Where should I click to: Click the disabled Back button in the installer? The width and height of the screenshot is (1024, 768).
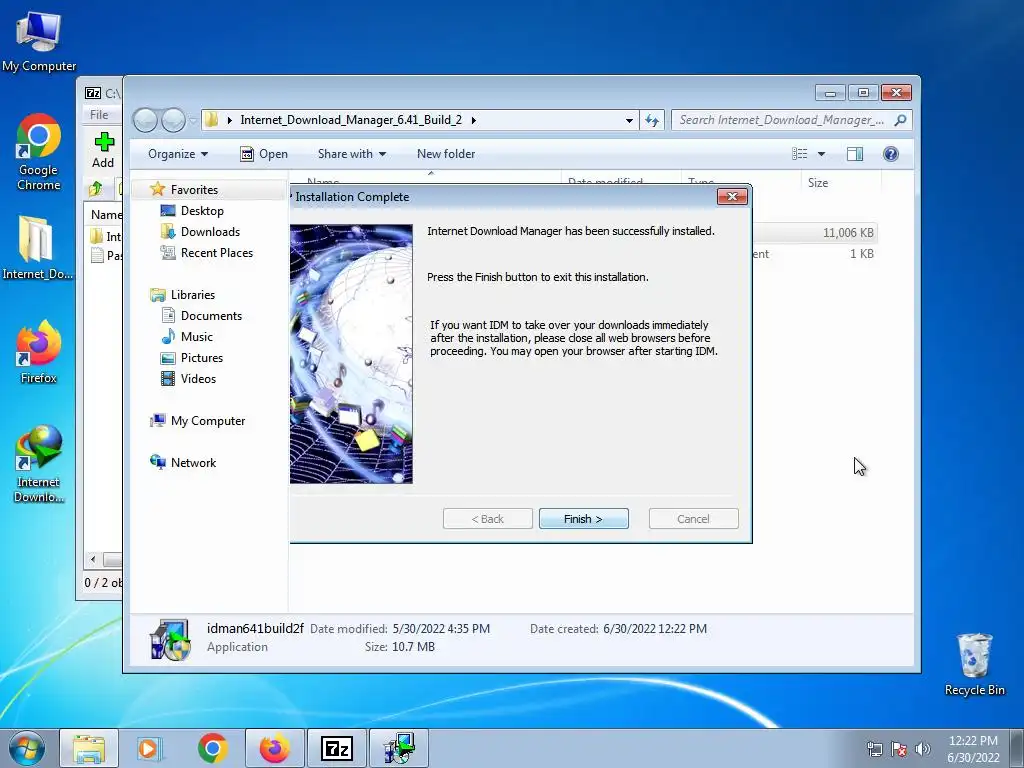tap(487, 519)
